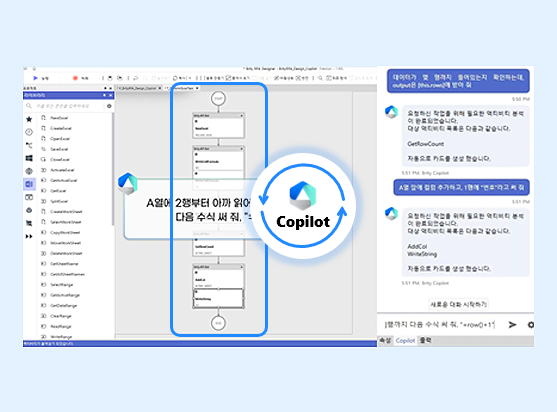Image resolution: width=557 pixels, height=412 pixels.
Task: Click the undo arrow in the toolbar
Action: (x=136, y=78)
